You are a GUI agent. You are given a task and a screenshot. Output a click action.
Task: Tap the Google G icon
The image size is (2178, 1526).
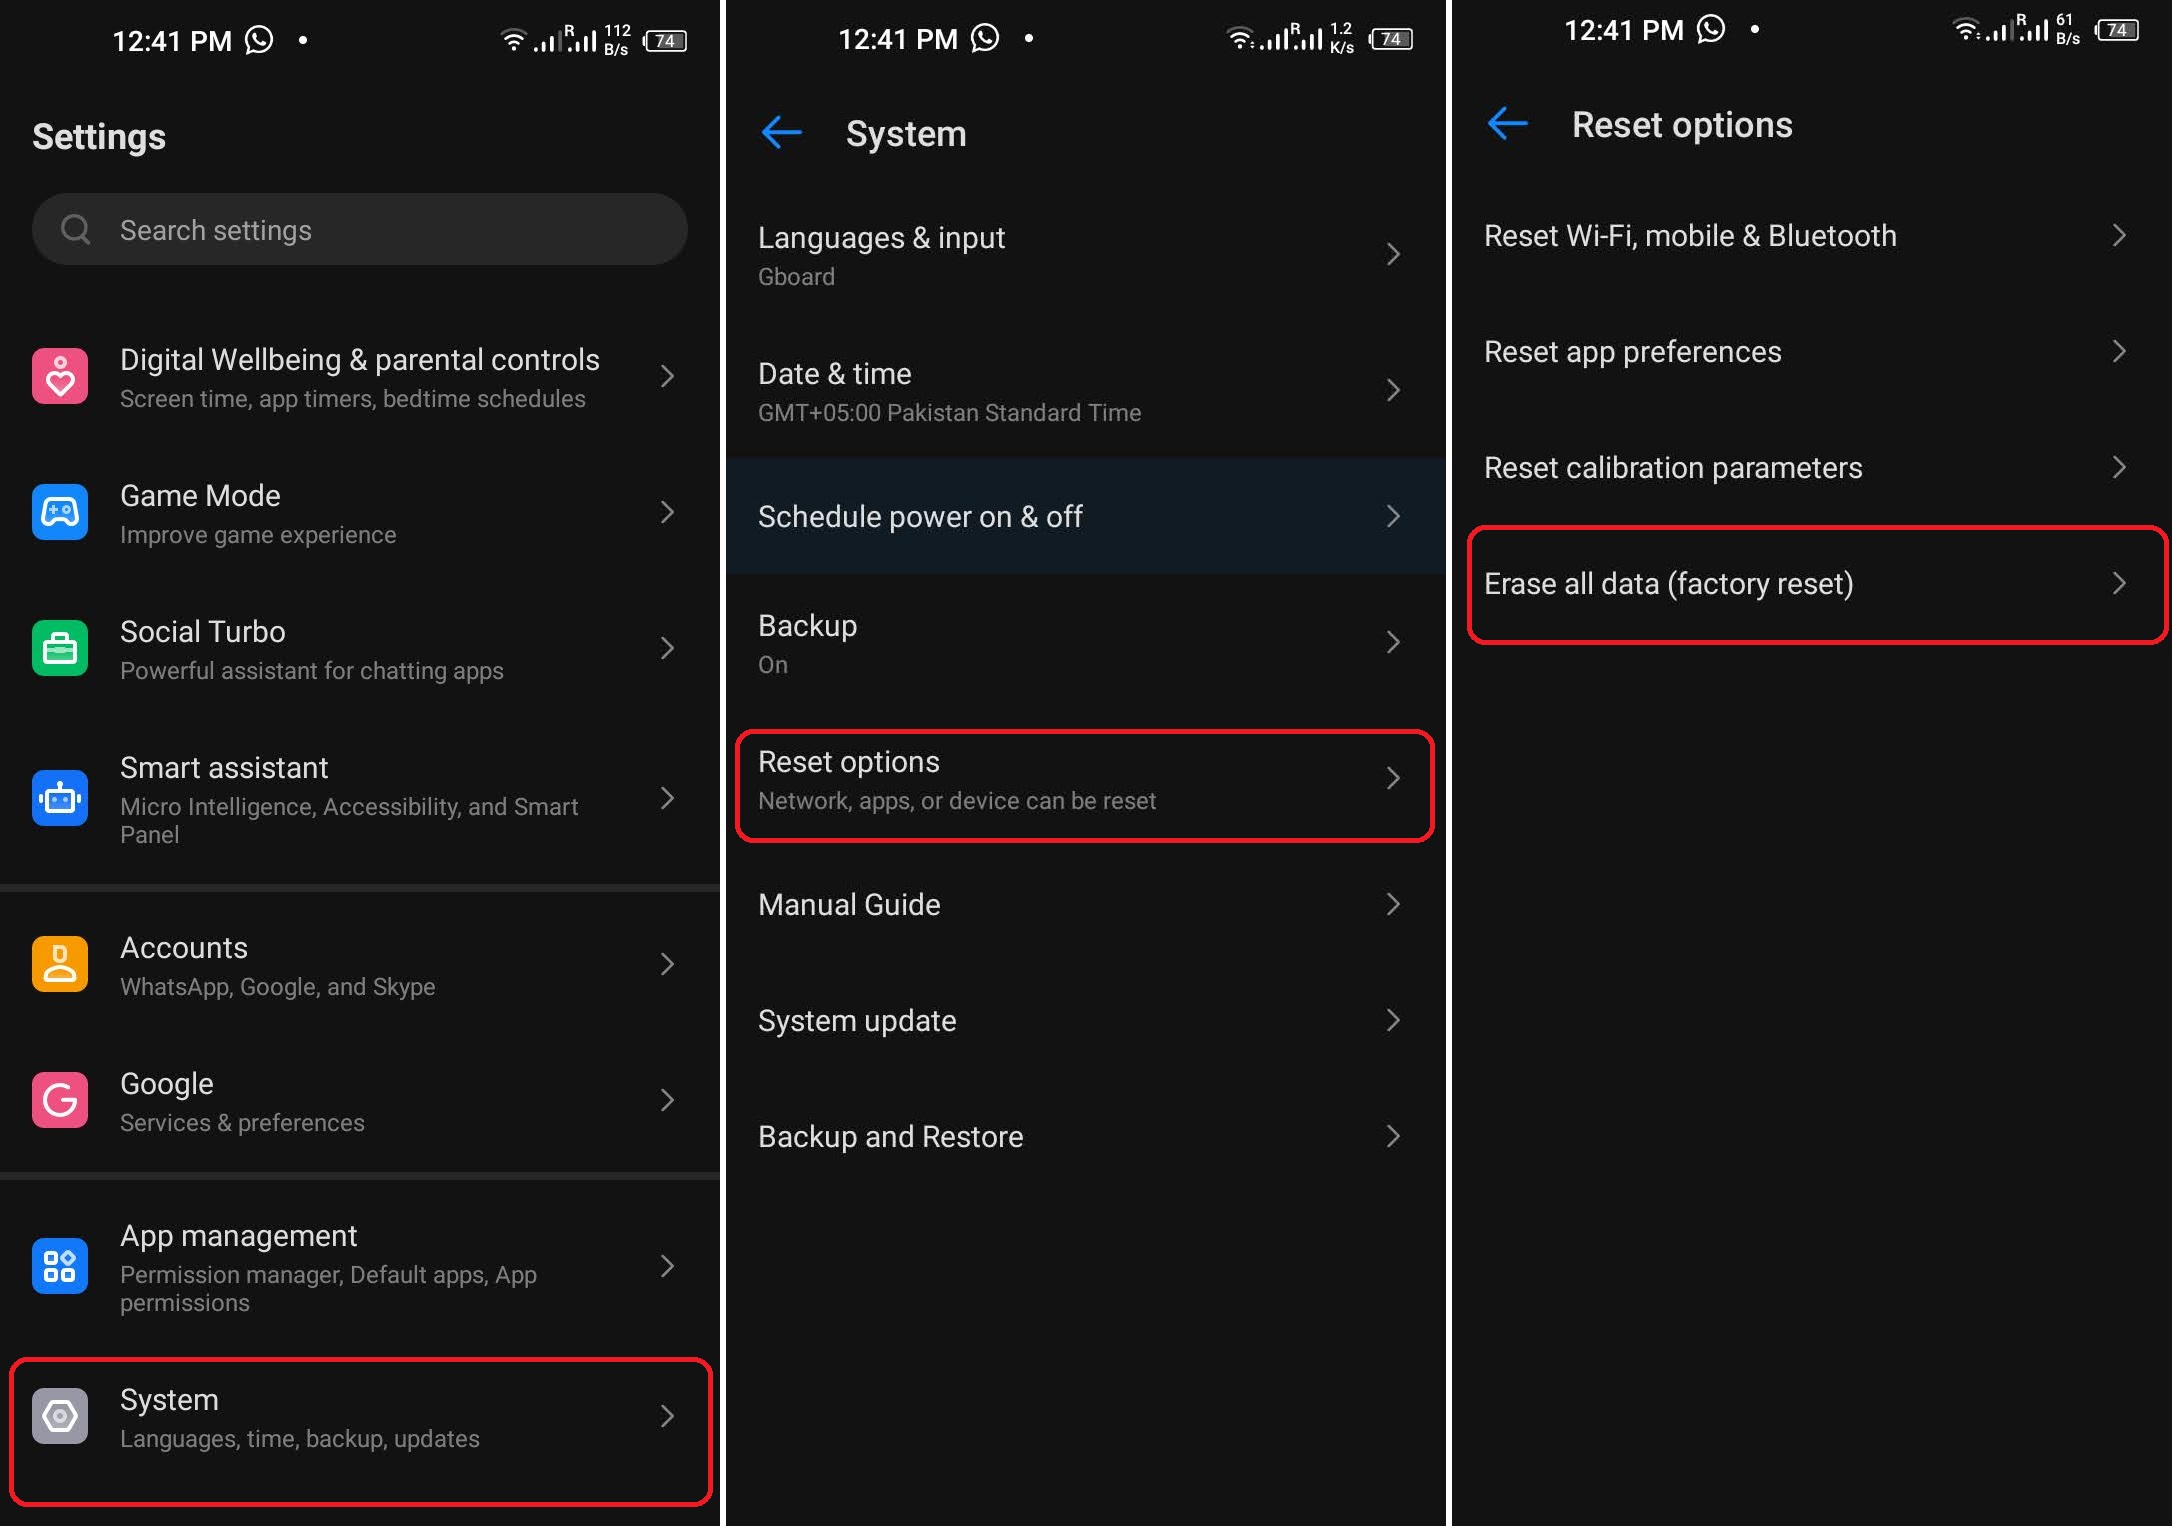60,1100
